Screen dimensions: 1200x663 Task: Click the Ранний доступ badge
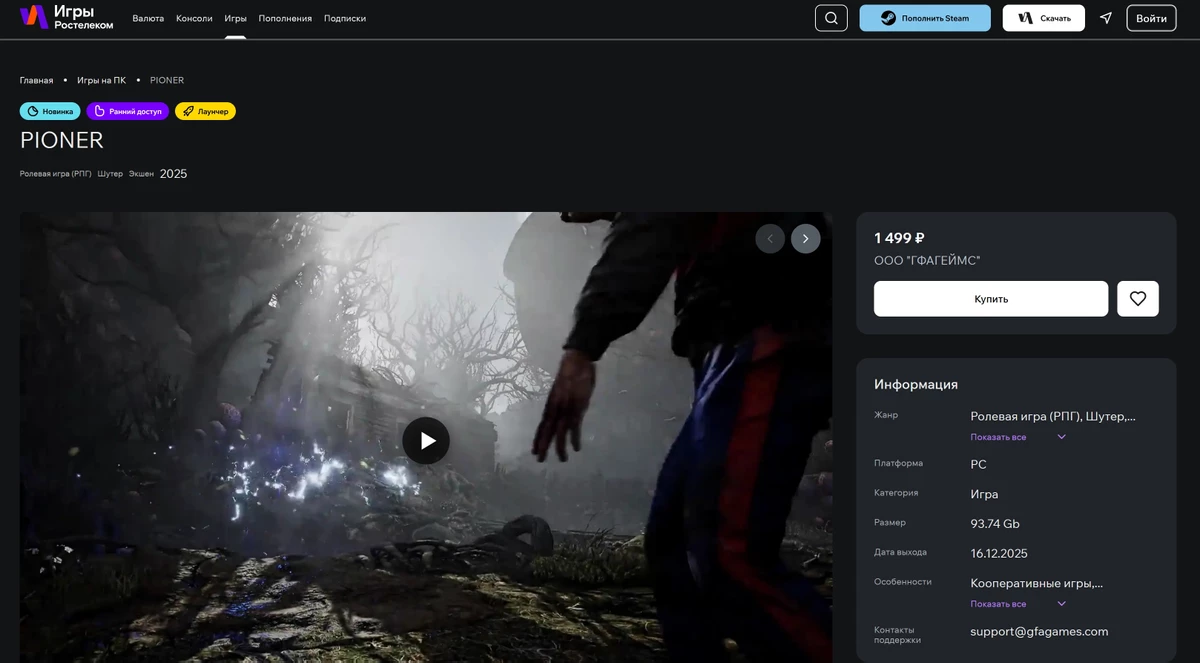click(127, 111)
